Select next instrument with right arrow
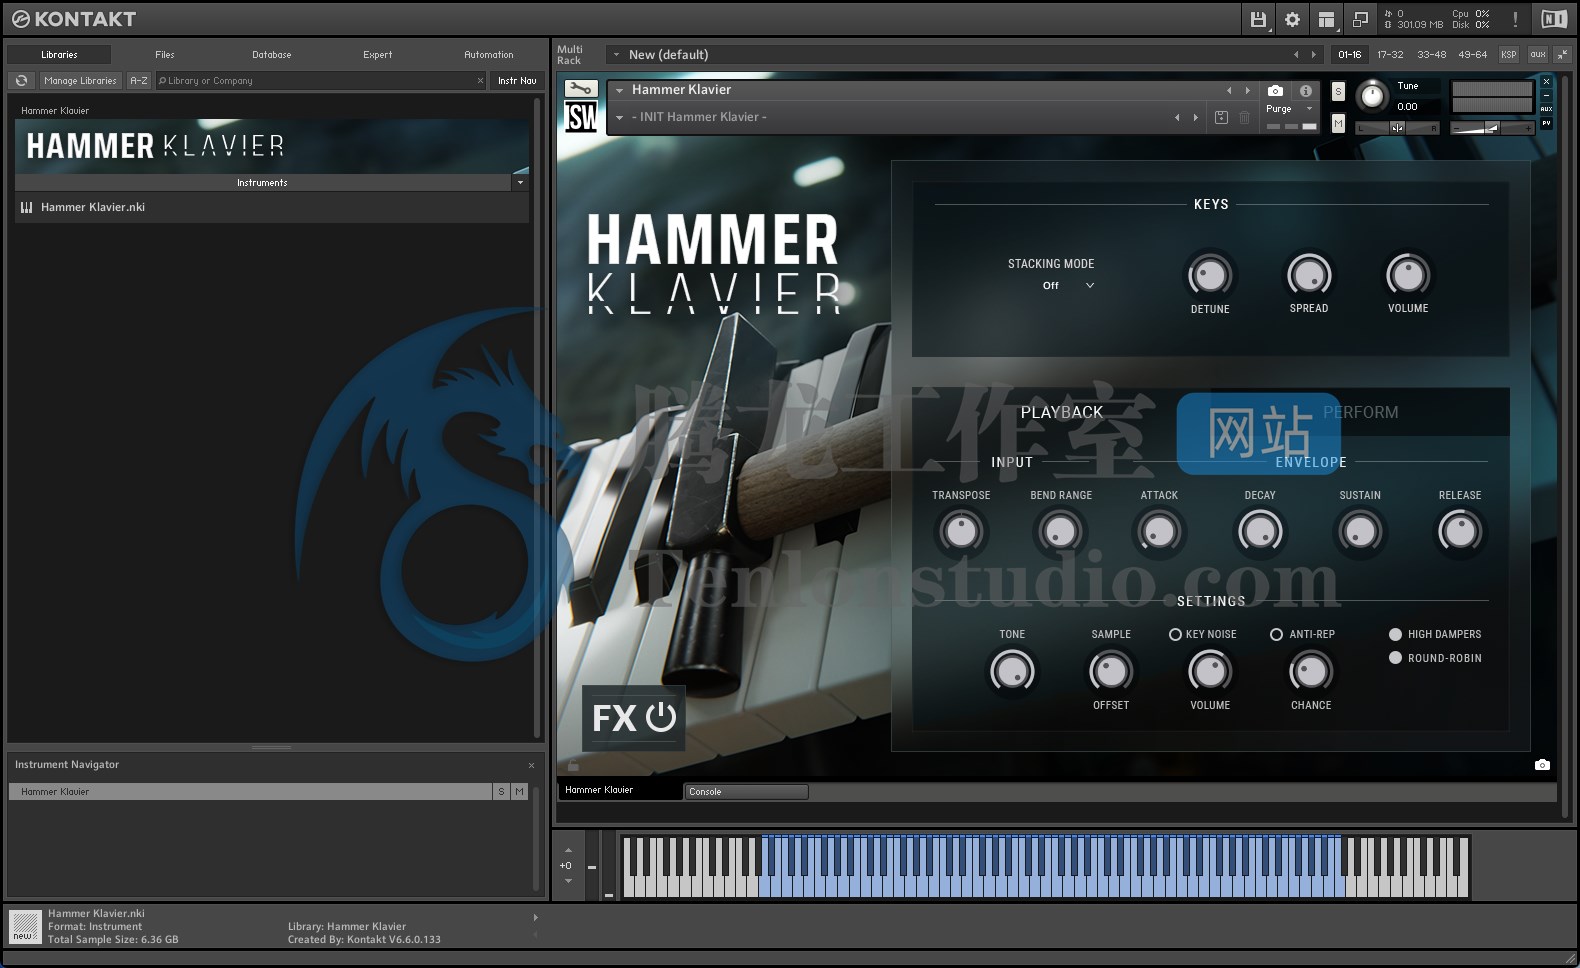This screenshot has height=968, width=1580. coord(1247,90)
